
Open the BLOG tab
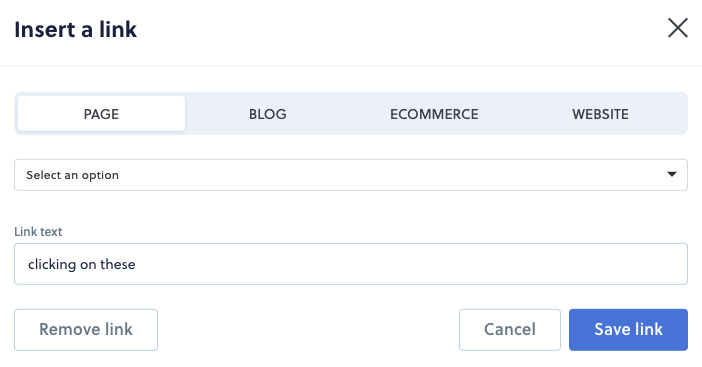click(x=268, y=114)
